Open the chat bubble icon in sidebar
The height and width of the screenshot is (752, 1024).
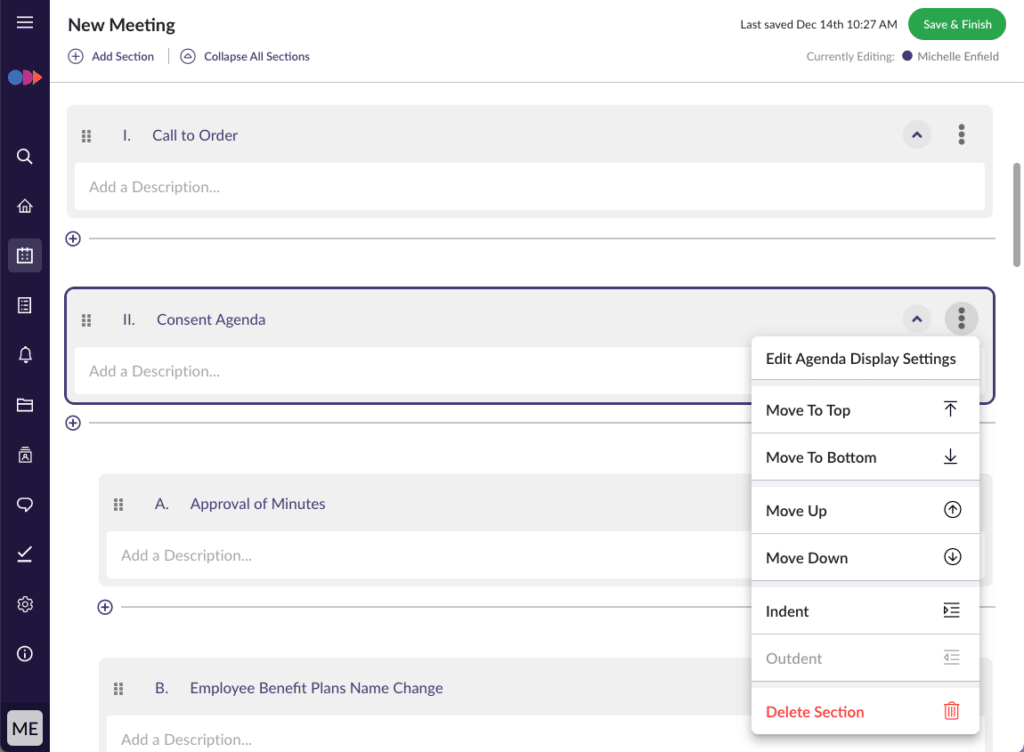pos(25,504)
